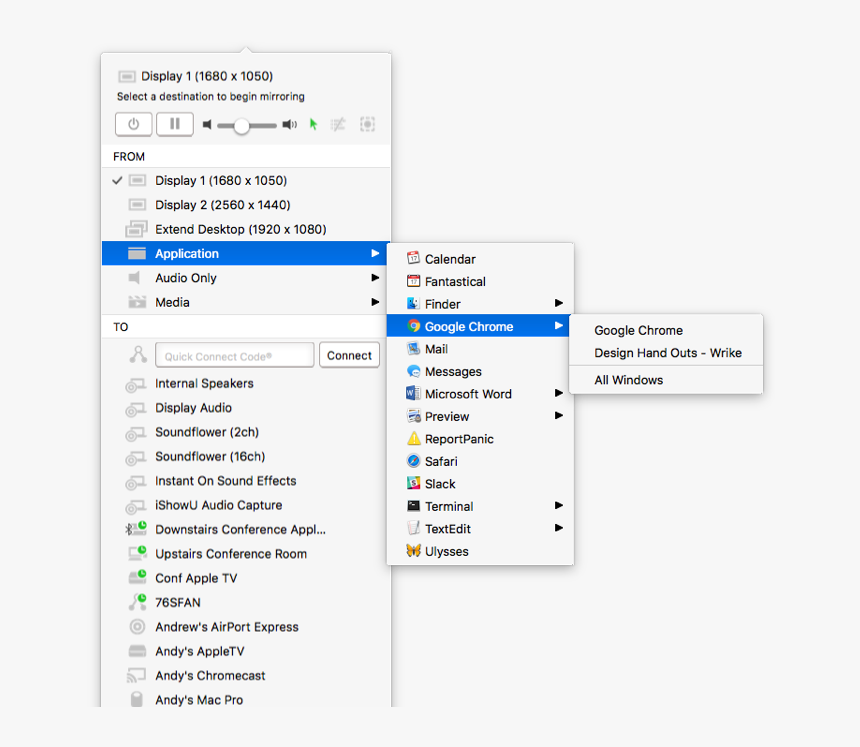
Task: Click volume slider track right of knob
Action: click(x=263, y=126)
